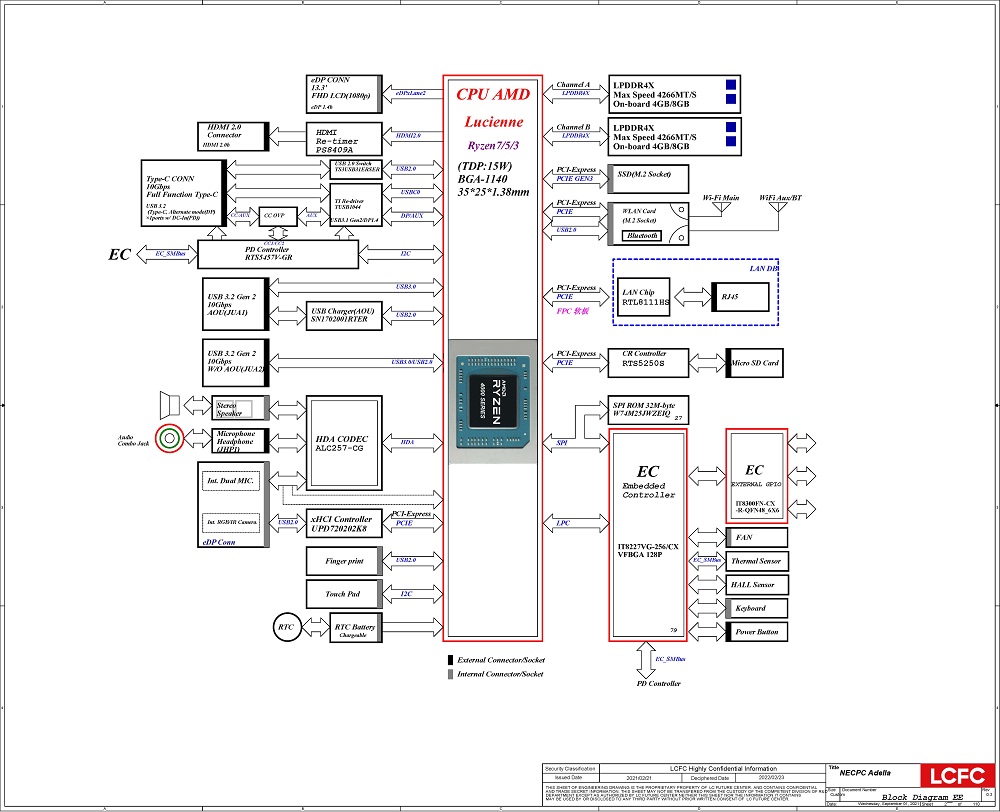Select the USB Charger(AOU) SN1702001RYER block

(x=344, y=316)
